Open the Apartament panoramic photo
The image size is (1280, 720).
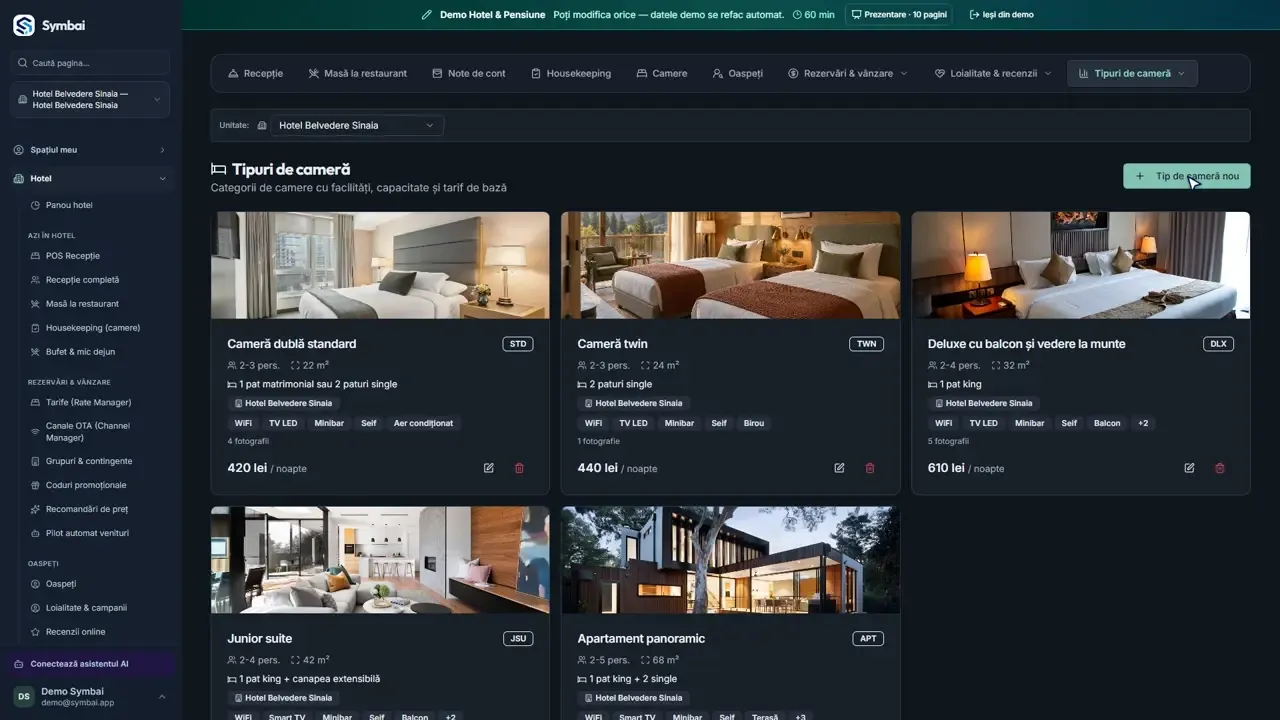[x=730, y=560]
